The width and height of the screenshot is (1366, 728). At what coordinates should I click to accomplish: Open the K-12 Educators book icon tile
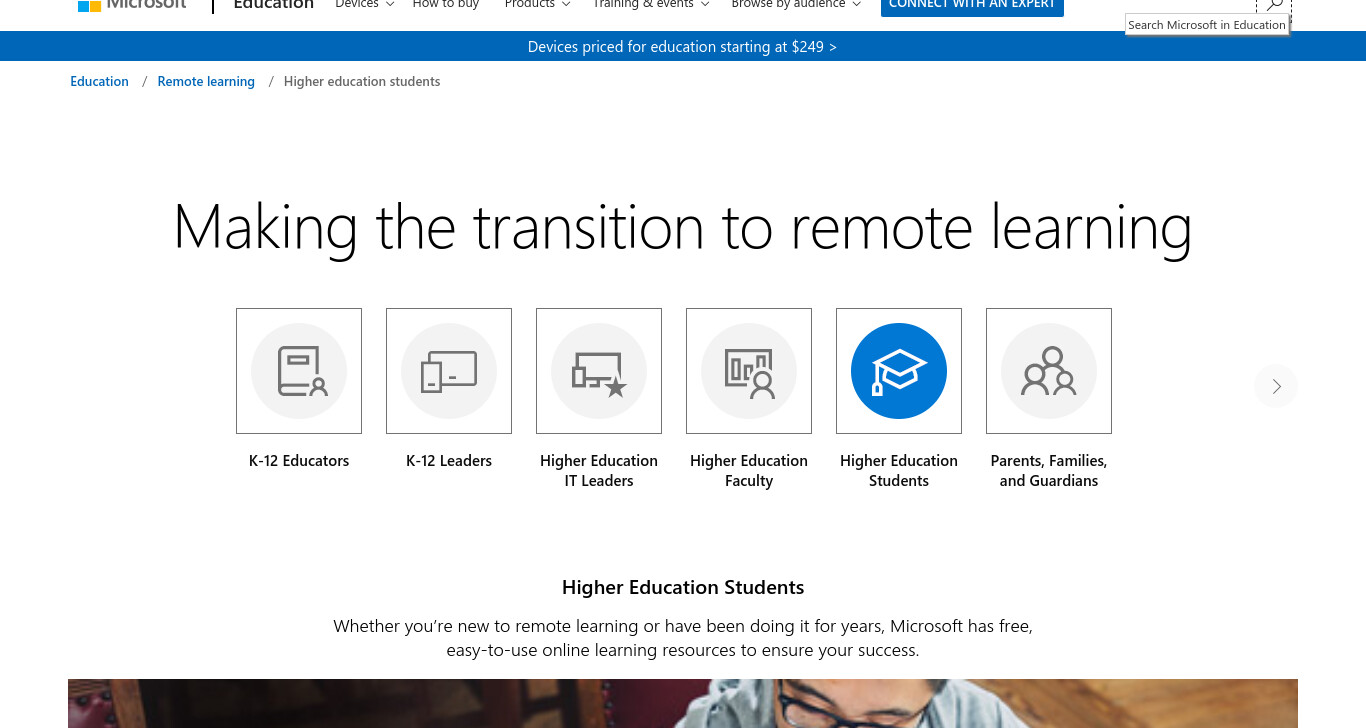pyautogui.click(x=299, y=371)
